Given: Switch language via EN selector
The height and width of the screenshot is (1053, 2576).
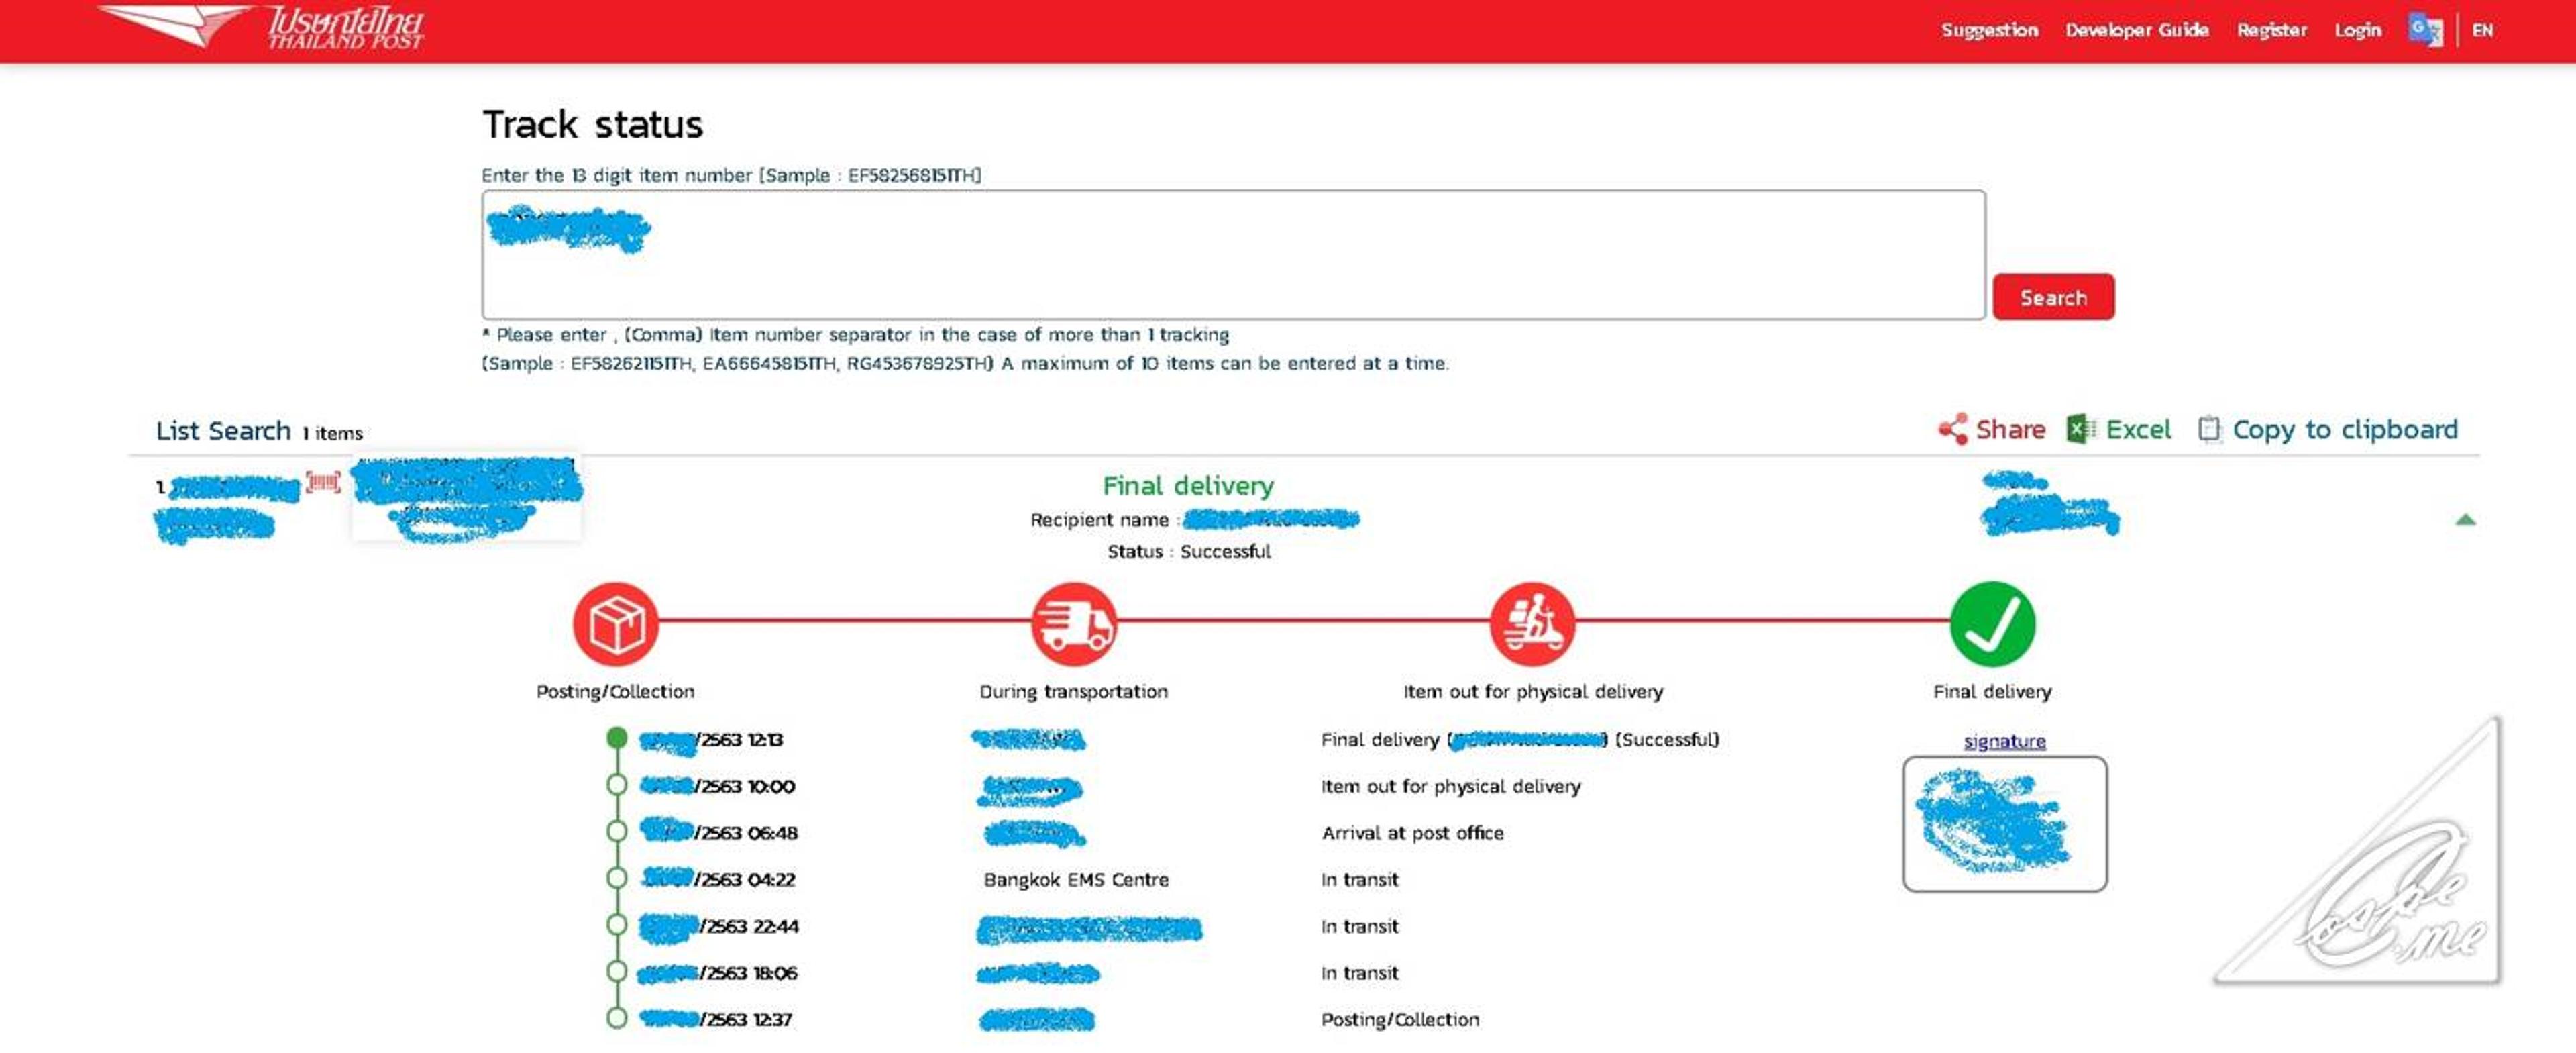Looking at the screenshot, I should (2482, 30).
